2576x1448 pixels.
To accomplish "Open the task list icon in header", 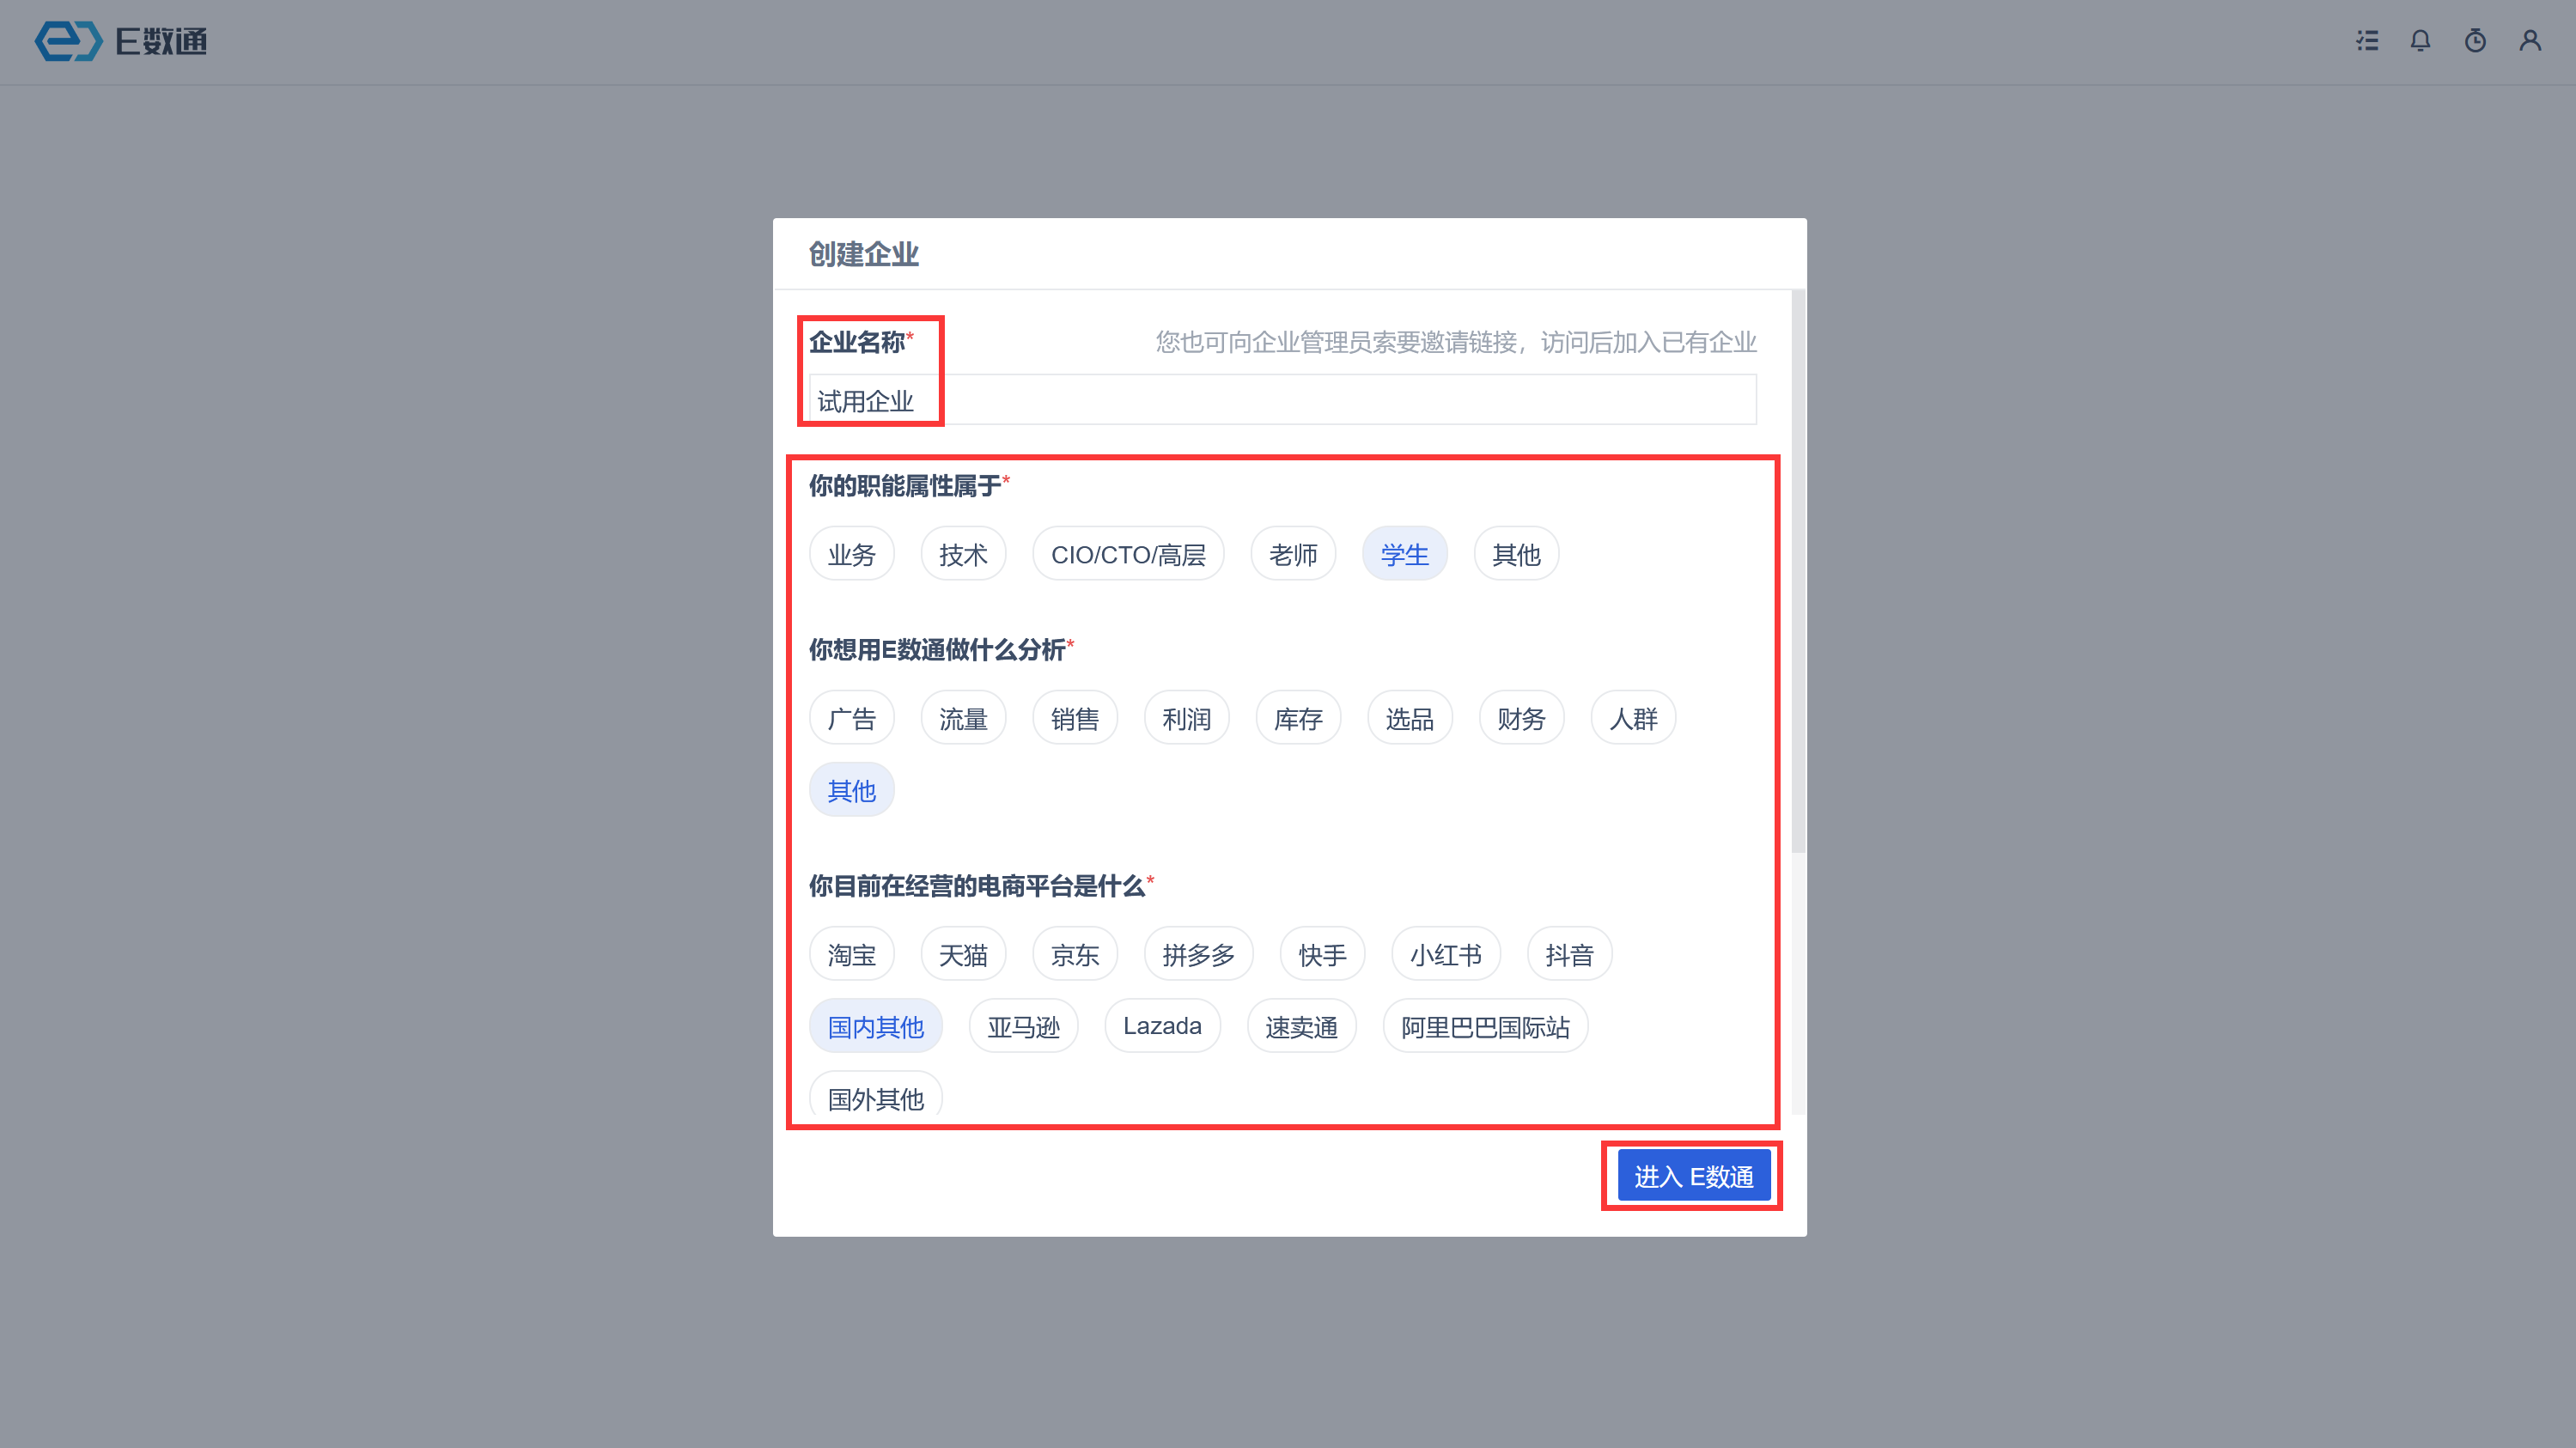I will (x=2367, y=41).
